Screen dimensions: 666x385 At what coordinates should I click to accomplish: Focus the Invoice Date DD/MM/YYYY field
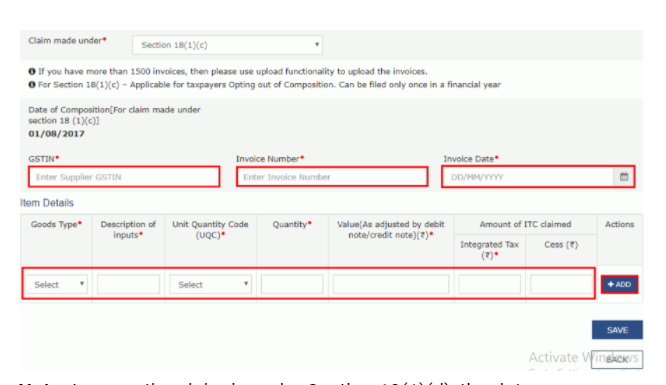(x=528, y=177)
